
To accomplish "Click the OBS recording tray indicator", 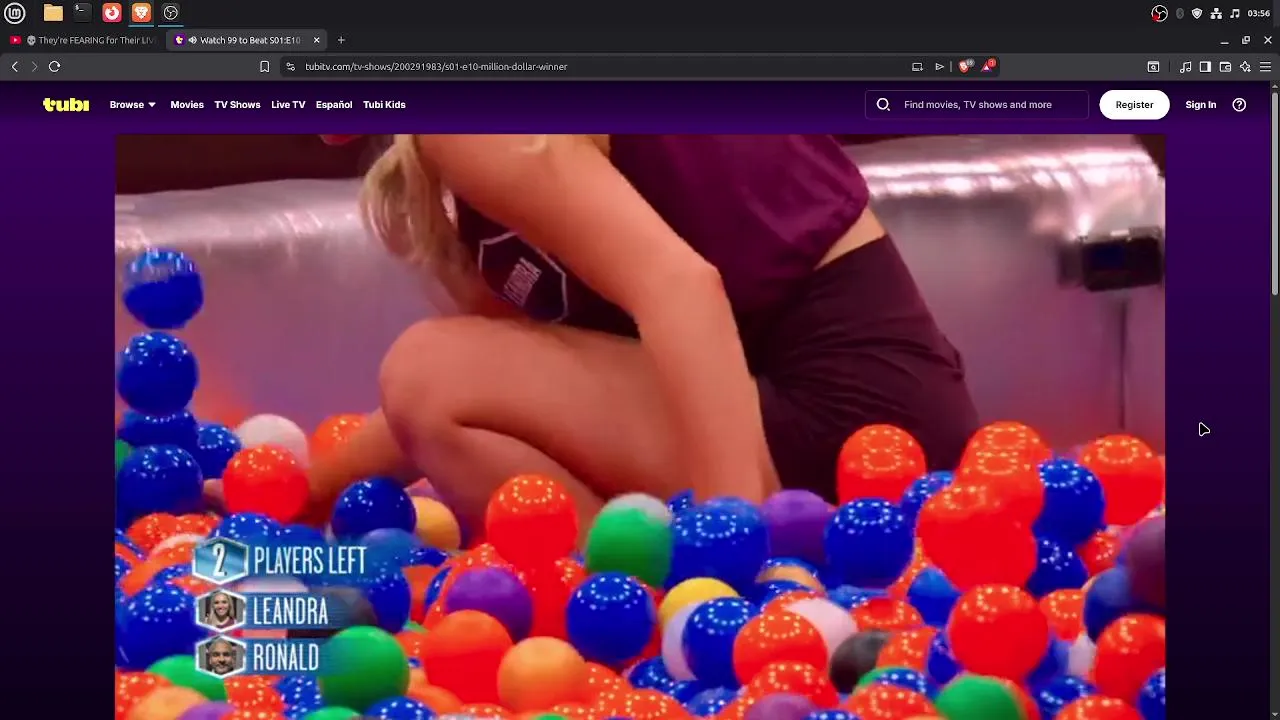I will tap(1159, 13).
